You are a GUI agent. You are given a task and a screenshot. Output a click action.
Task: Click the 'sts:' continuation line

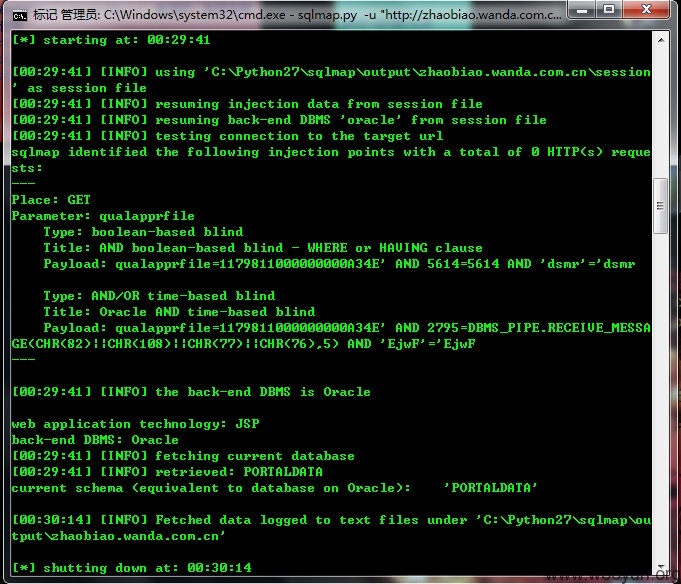pos(27,168)
